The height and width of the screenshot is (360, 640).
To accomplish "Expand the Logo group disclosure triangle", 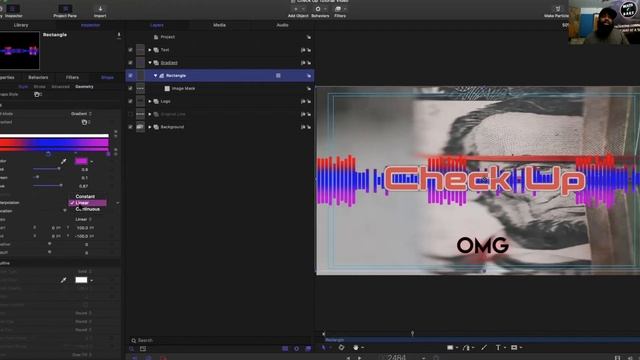I will pyautogui.click(x=150, y=102).
